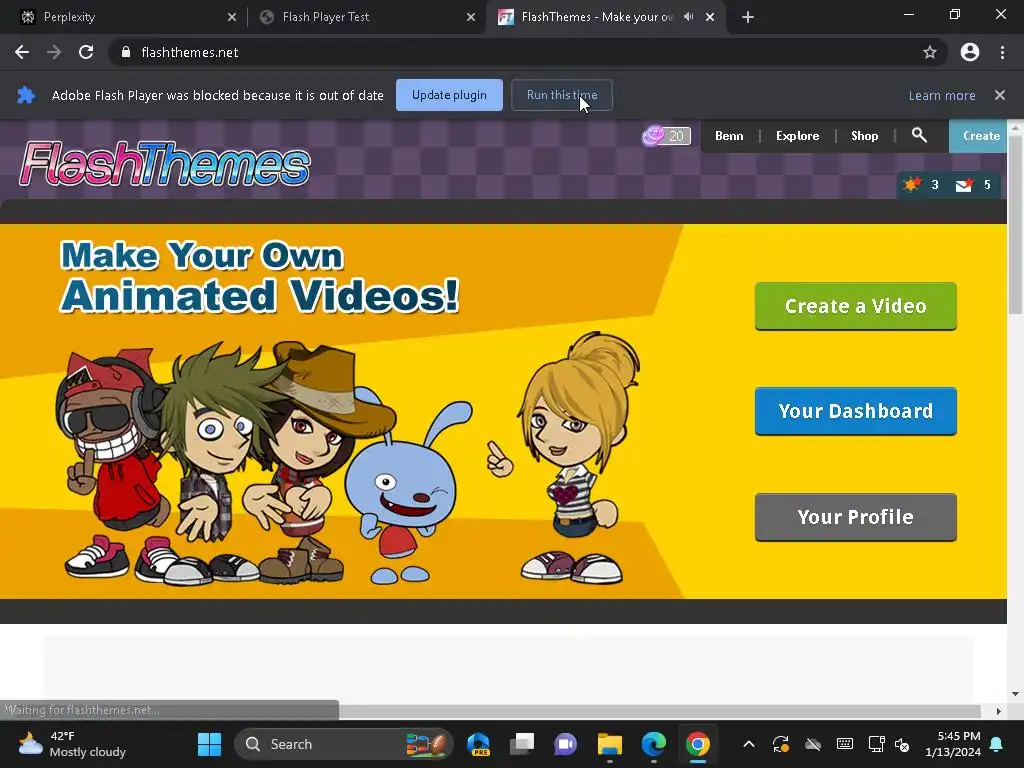Viewport: 1024px width, 768px height.
Task: Click the green Create a Video button
Action: (856, 306)
